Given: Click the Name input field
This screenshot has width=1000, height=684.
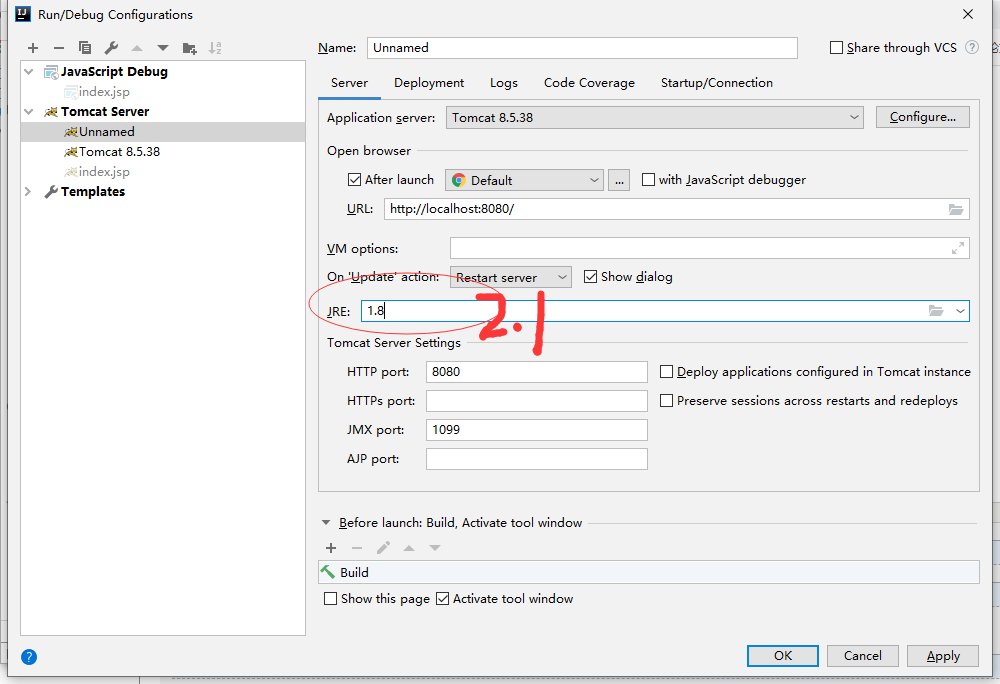Looking at the screenshot, I should click(582, 48).
